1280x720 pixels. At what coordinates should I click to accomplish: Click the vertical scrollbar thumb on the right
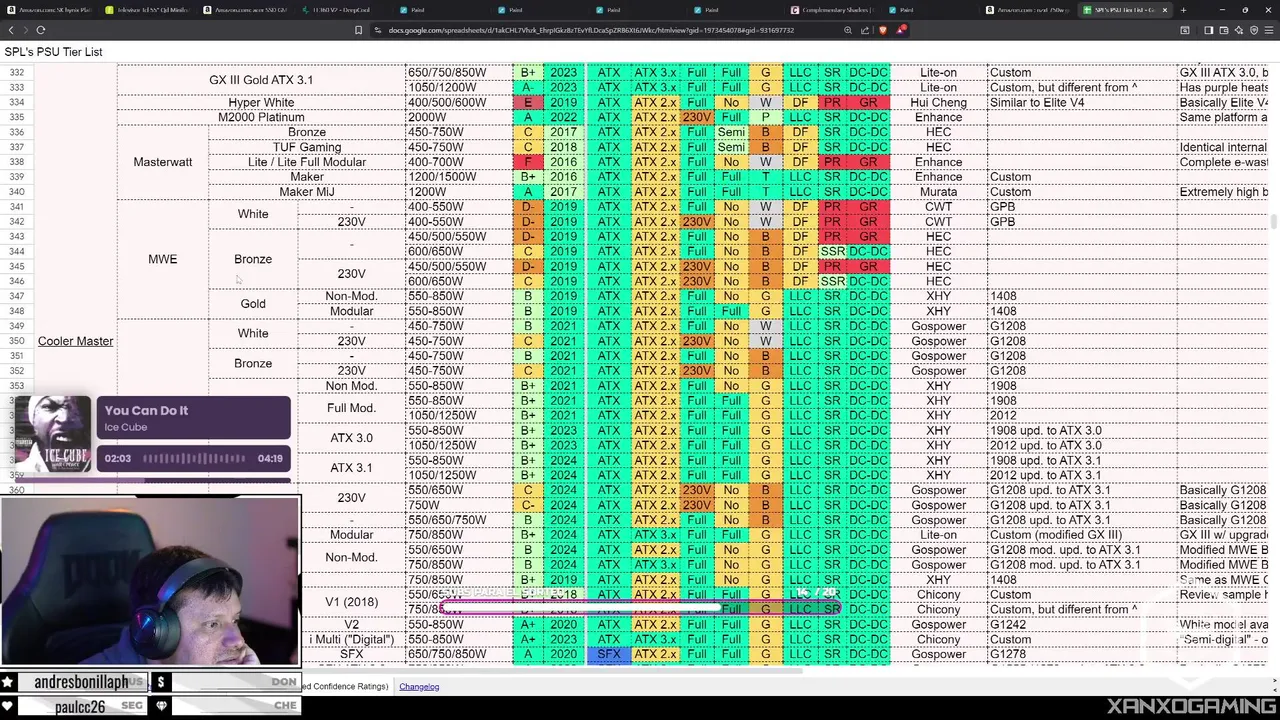pyautogui.click(x=1273, y=221)
